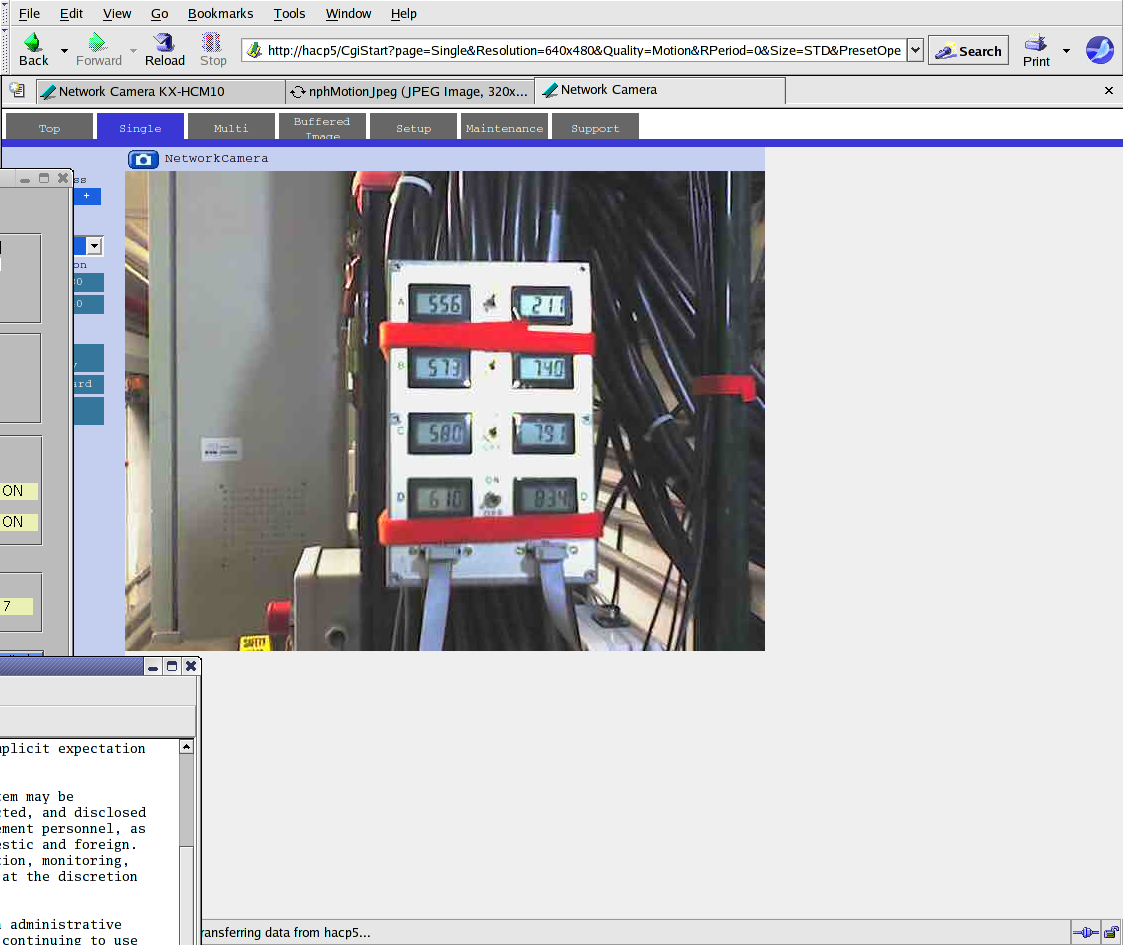Select the Single view page
Viewport: 1123px width, 945px height.
[140, 127]
